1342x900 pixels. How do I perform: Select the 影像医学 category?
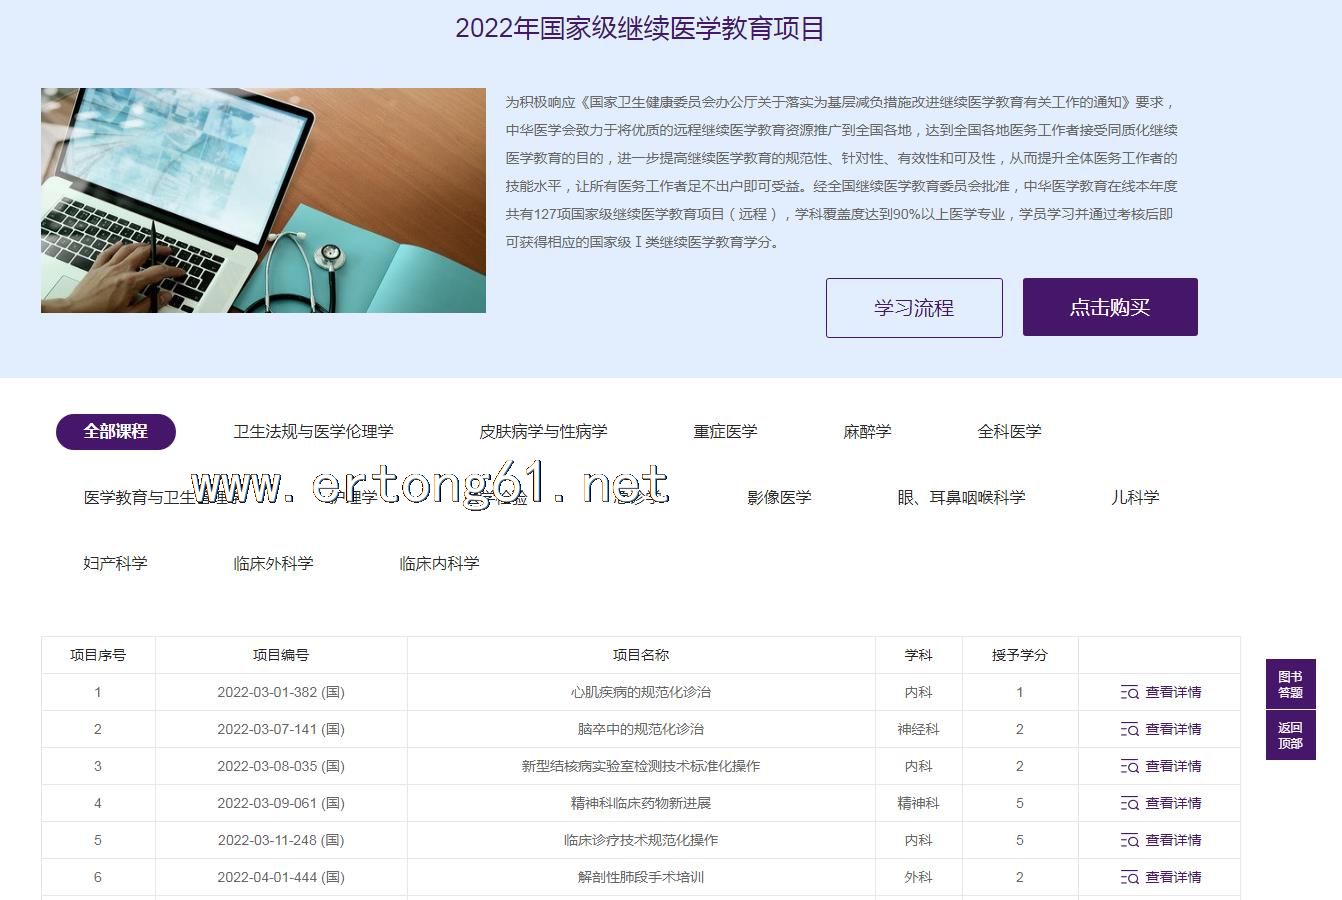click(x=779, y=498)
